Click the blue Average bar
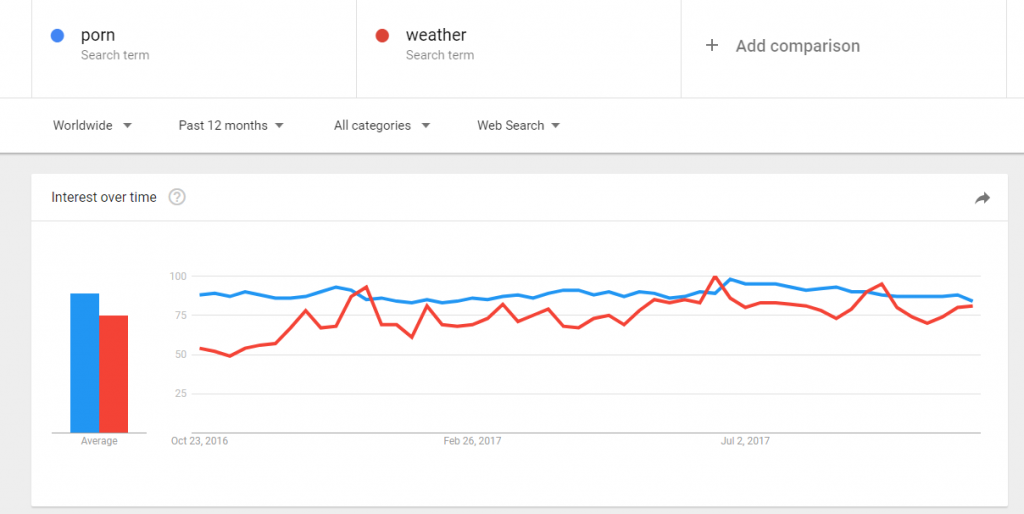This screenshot has height=514, width=1024. (x=85, y=363)
